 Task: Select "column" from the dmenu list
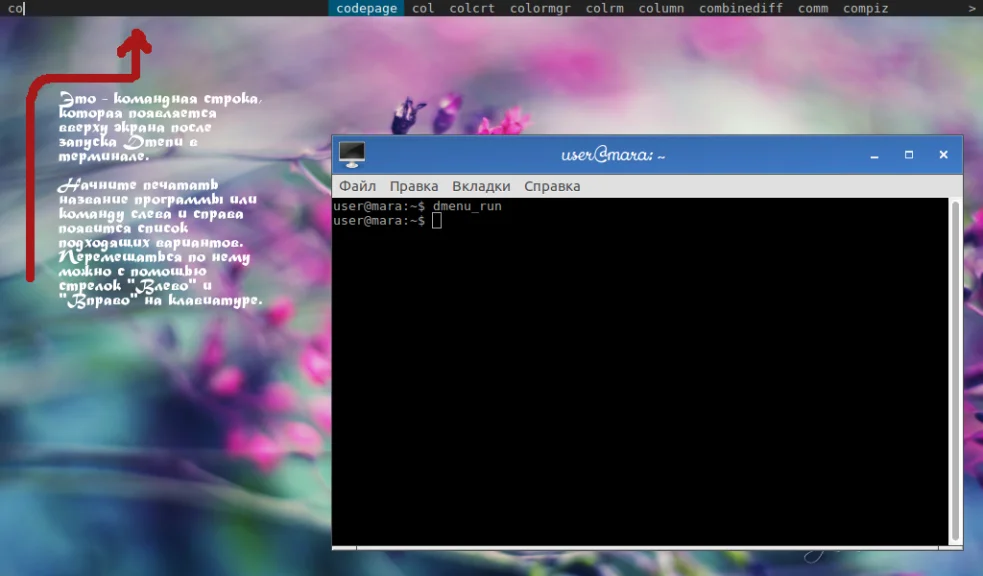(x=661, y=8)
